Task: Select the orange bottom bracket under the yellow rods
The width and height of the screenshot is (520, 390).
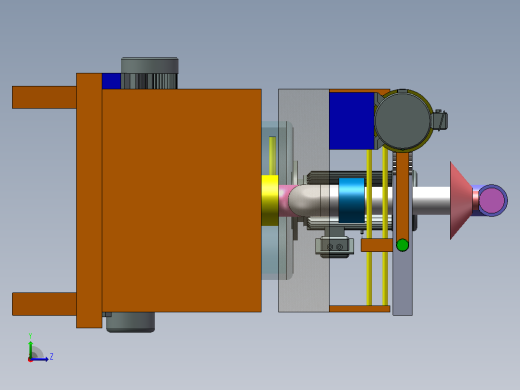Action: [x=360, y=309]
